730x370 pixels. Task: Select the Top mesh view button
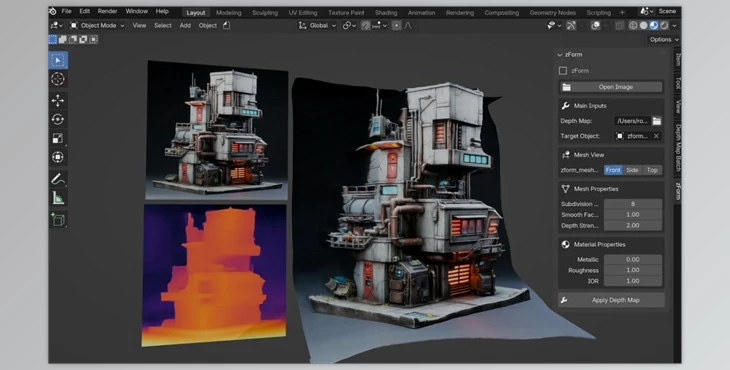[652, 170]
